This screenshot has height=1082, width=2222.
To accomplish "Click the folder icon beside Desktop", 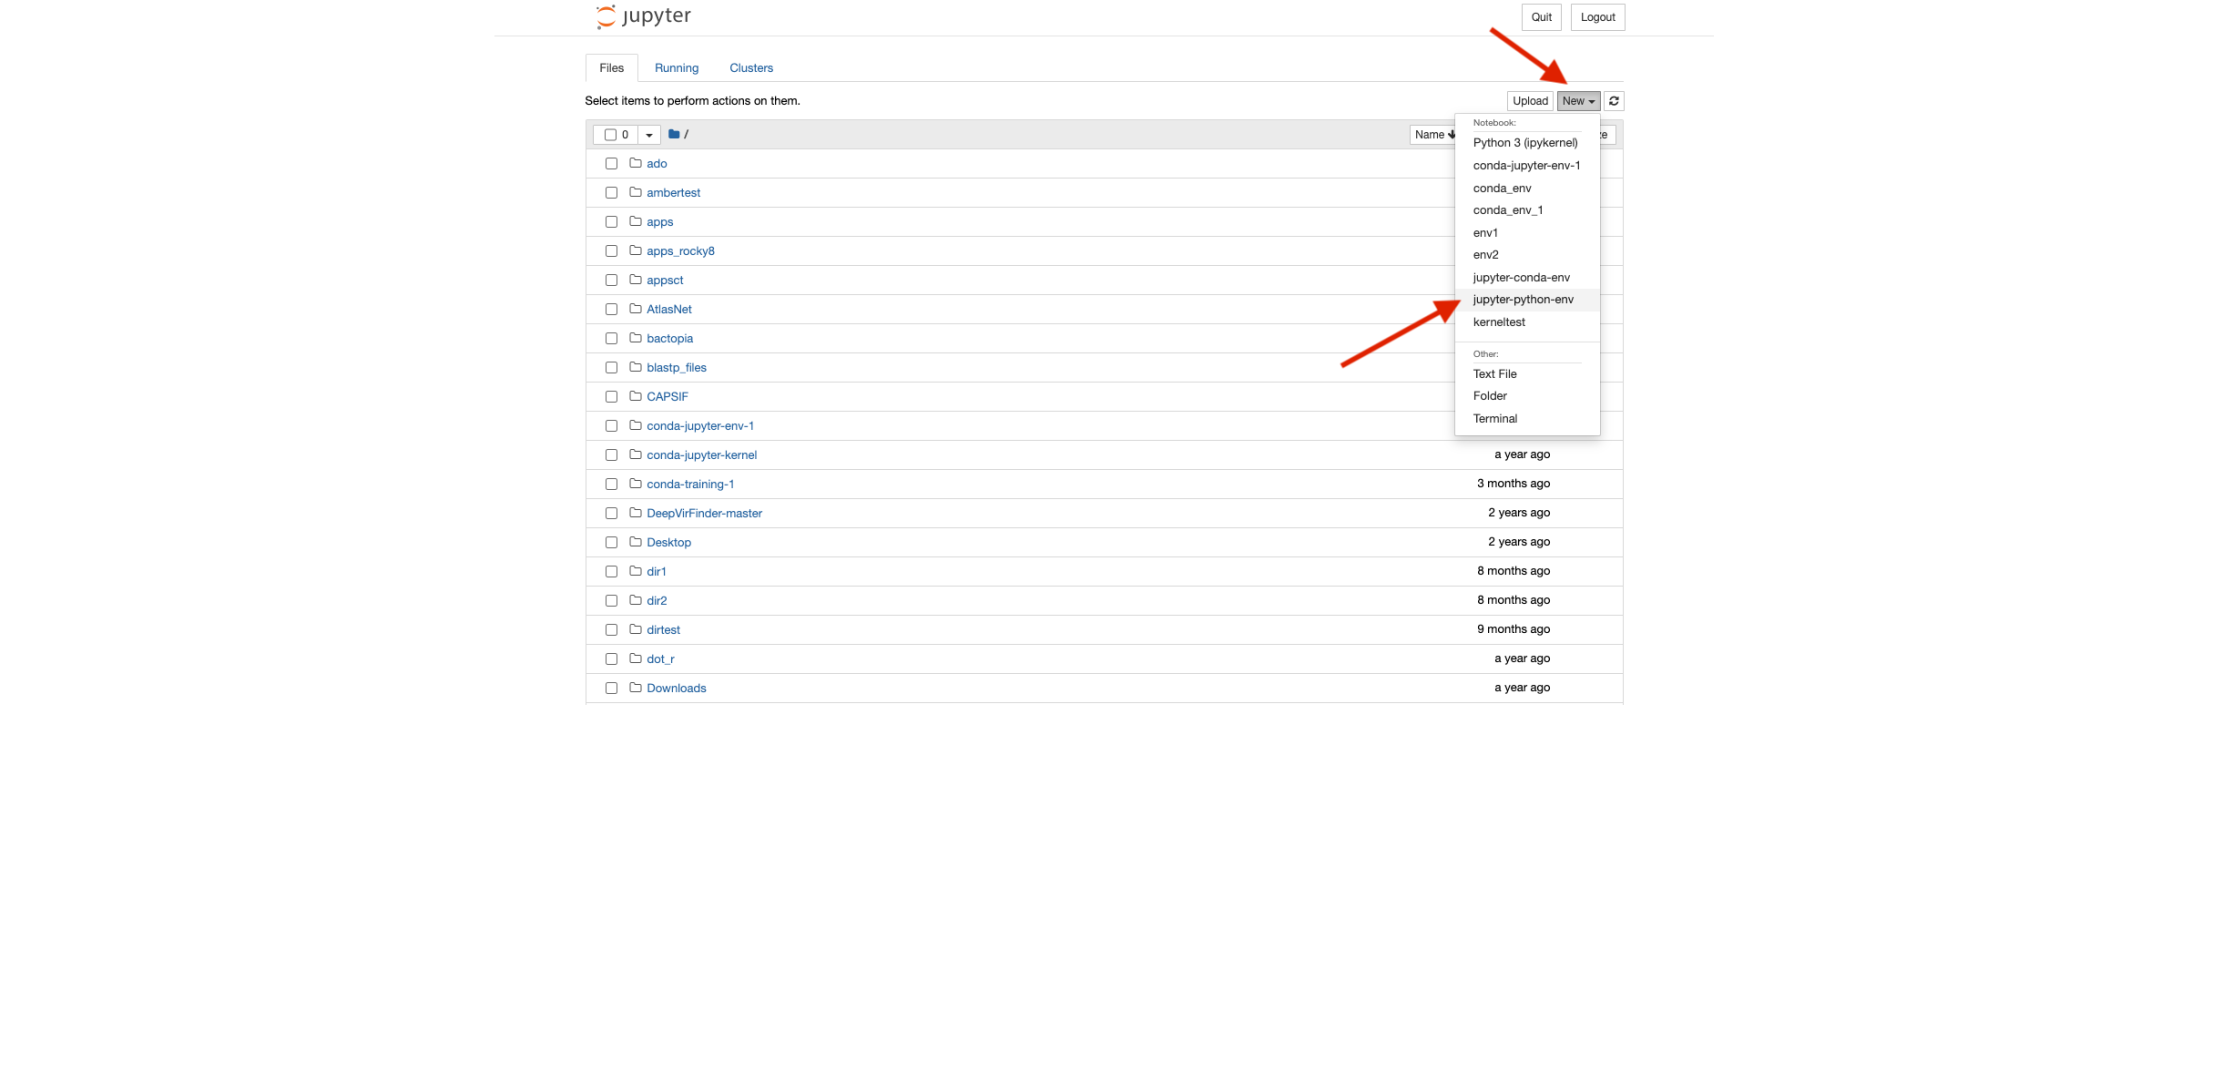I will point(636,541).
